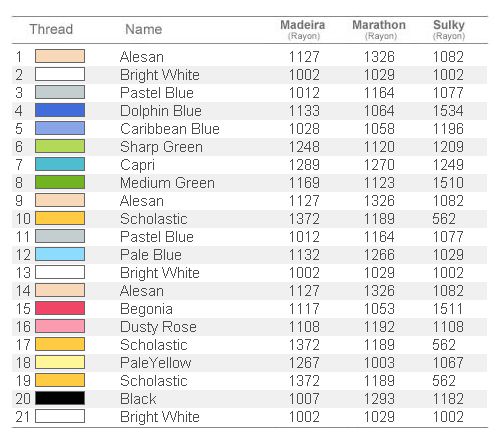Select the Sharp Green thread swatch
The height and width of the screenshot is (438, 500).
pyautogui.click(x=60, y=146)
